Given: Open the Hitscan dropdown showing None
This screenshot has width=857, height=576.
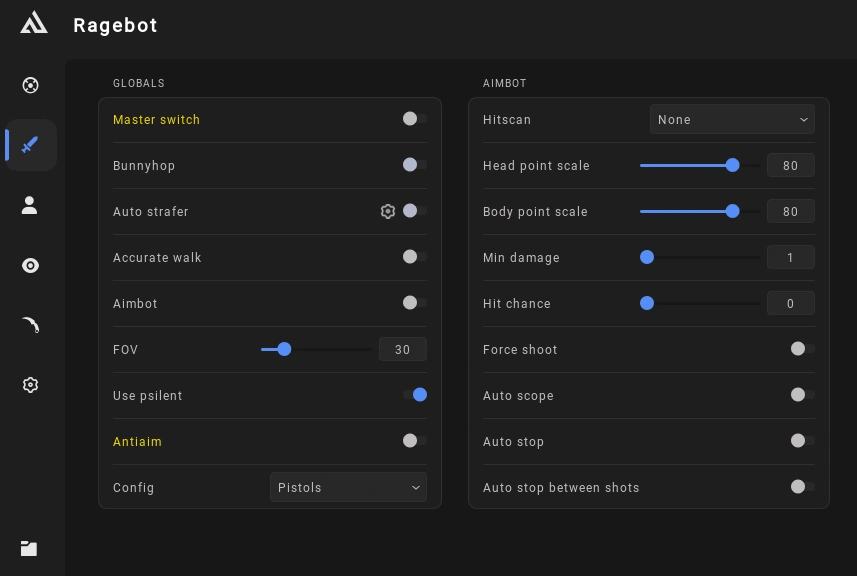Looking at the screenshot, I should click(732, 119).
